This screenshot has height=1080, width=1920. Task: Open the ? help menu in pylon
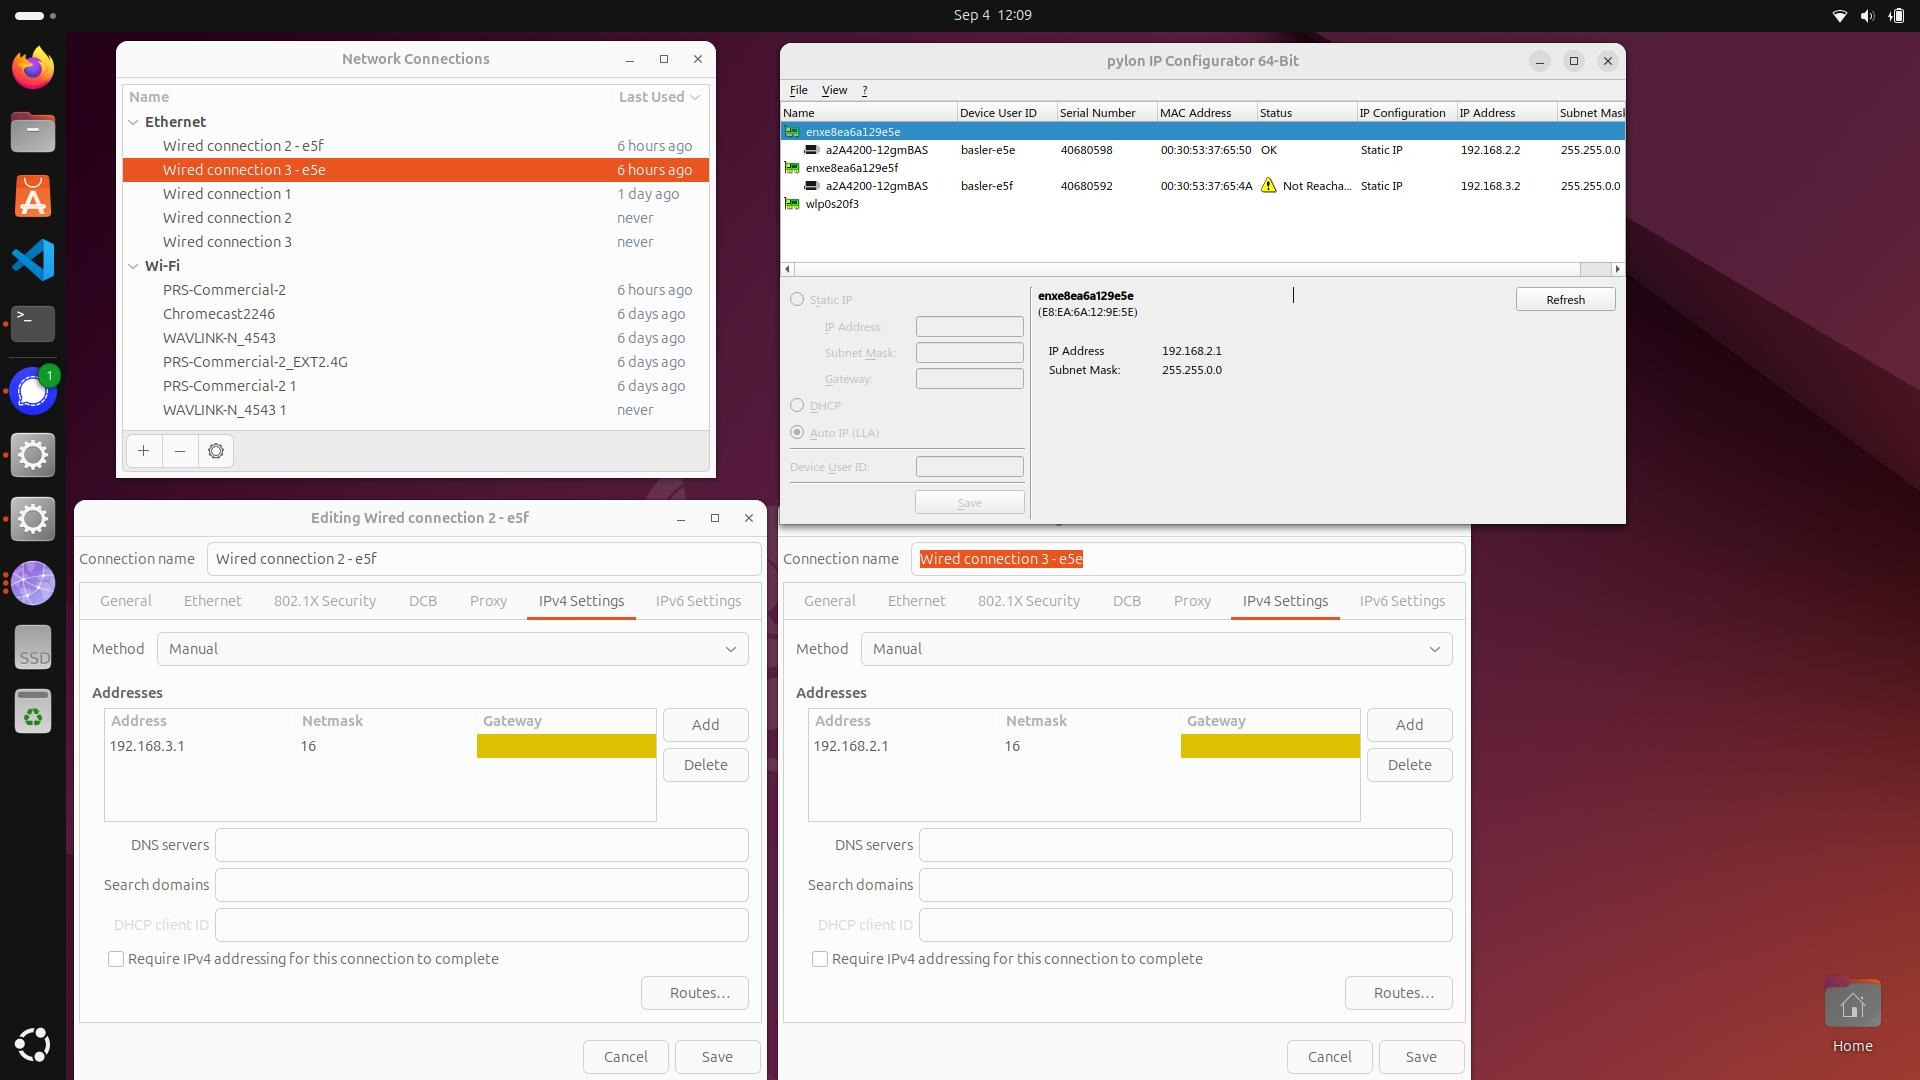(x=864, y=90)
